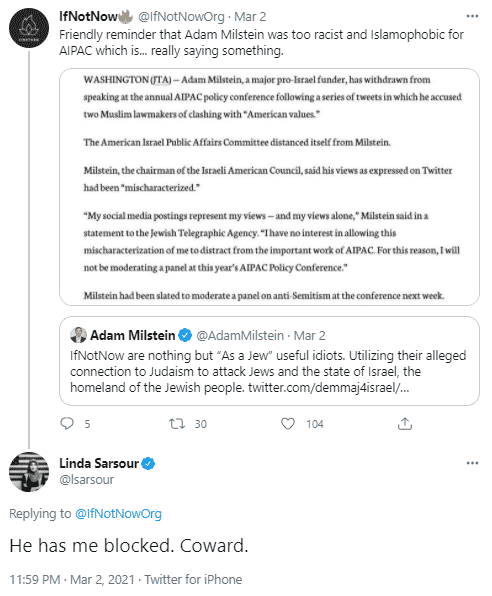Open Adam Milstein's quoted tweet card
This screenshot has width=492, height=596.
pos(269,361)
